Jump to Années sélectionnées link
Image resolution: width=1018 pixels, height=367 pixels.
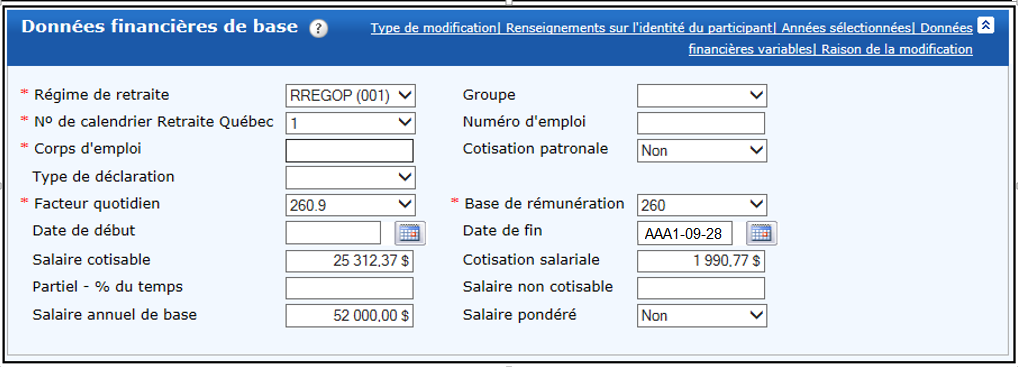tap(847, 28)
